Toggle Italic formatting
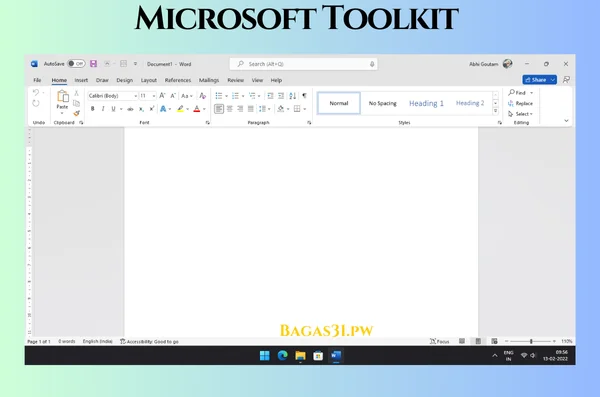This screenshot has height=397, width=600. click(x=103, y=109)
